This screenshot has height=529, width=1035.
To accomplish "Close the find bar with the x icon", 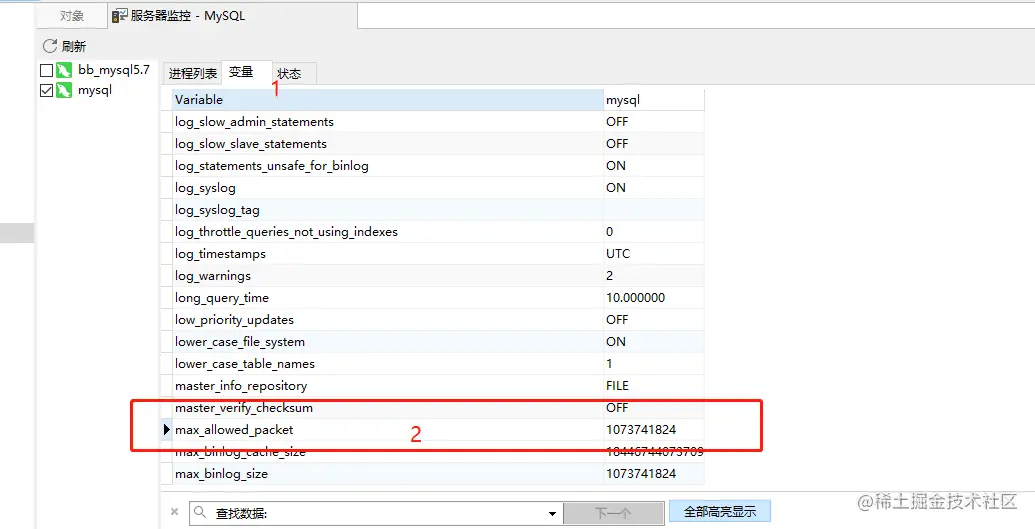I will click(174, 511).
